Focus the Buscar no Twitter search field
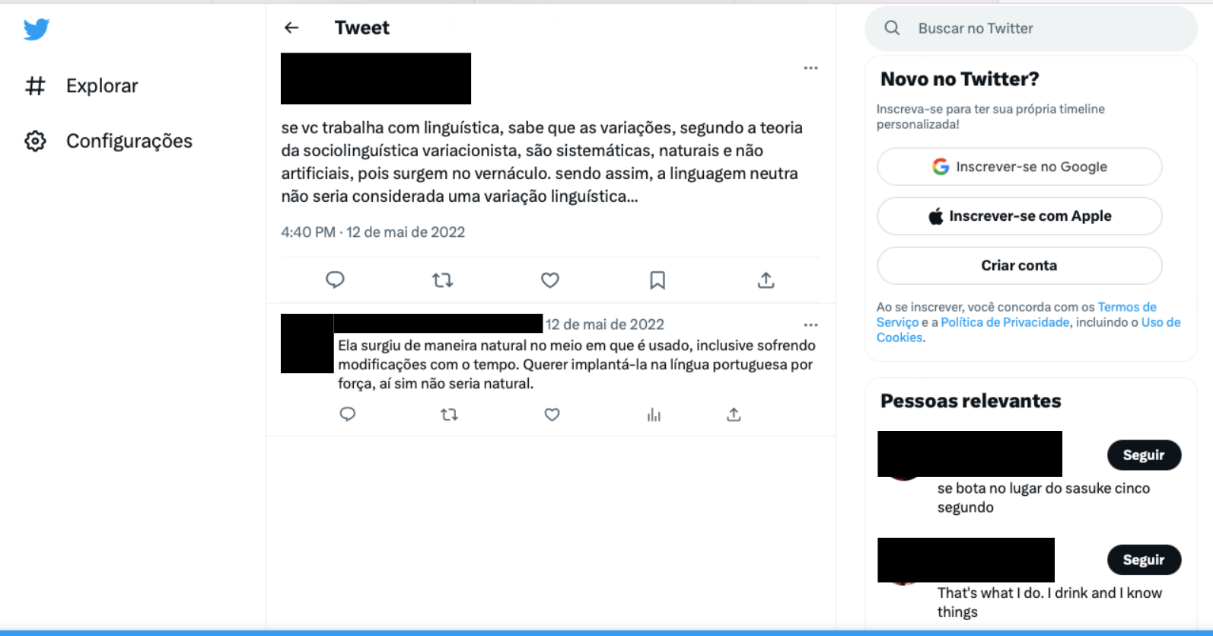The height and width of the screenshot is (636, 1213). pos(1031,29)
